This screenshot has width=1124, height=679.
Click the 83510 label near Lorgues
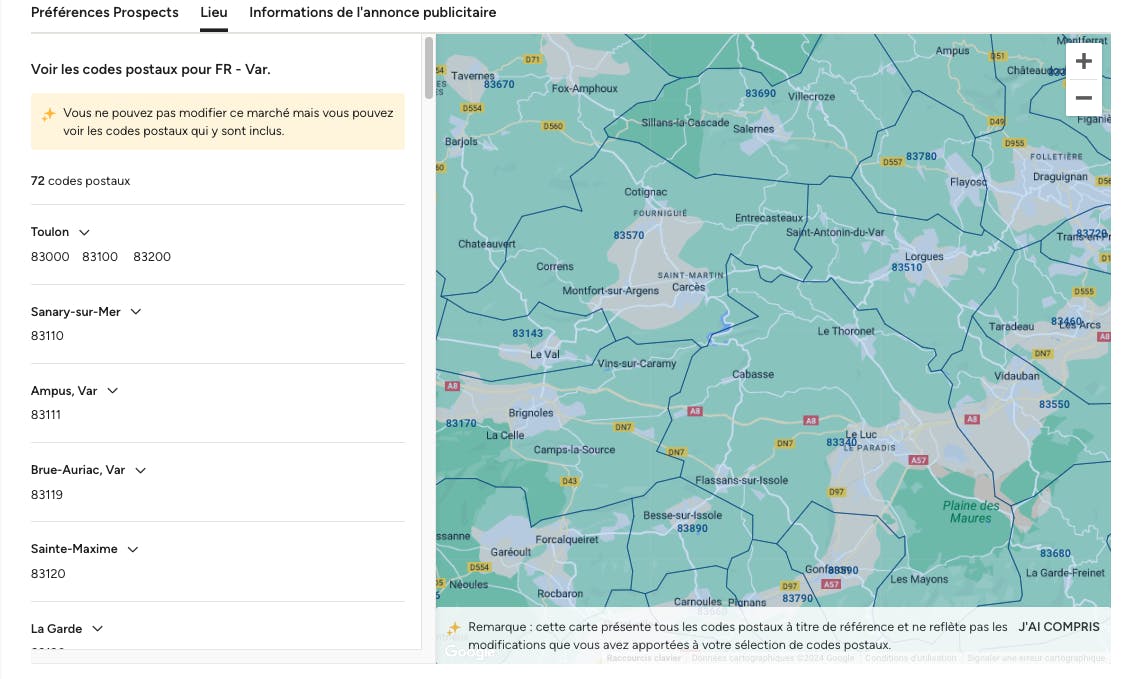[x=907, y=267]
